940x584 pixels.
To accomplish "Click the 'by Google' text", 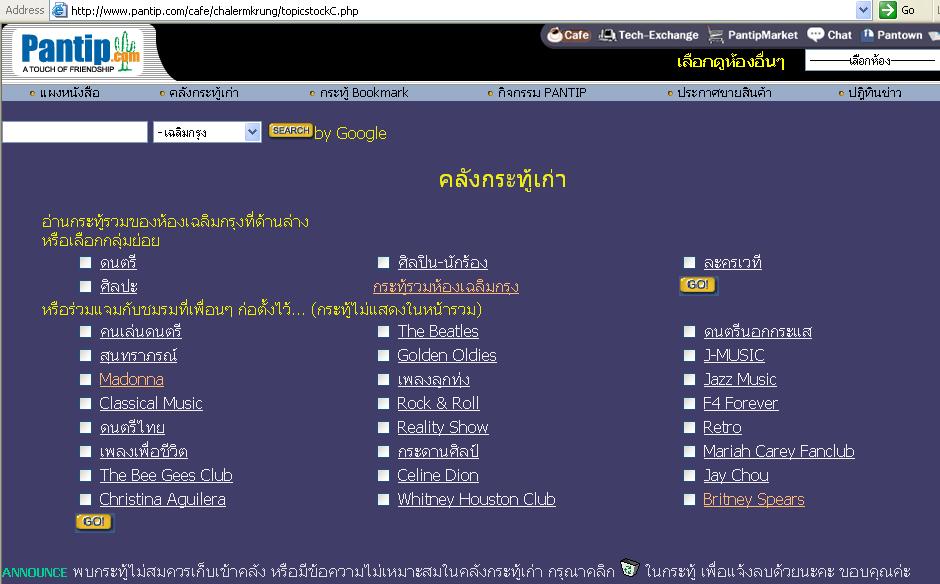I will 351,133.
